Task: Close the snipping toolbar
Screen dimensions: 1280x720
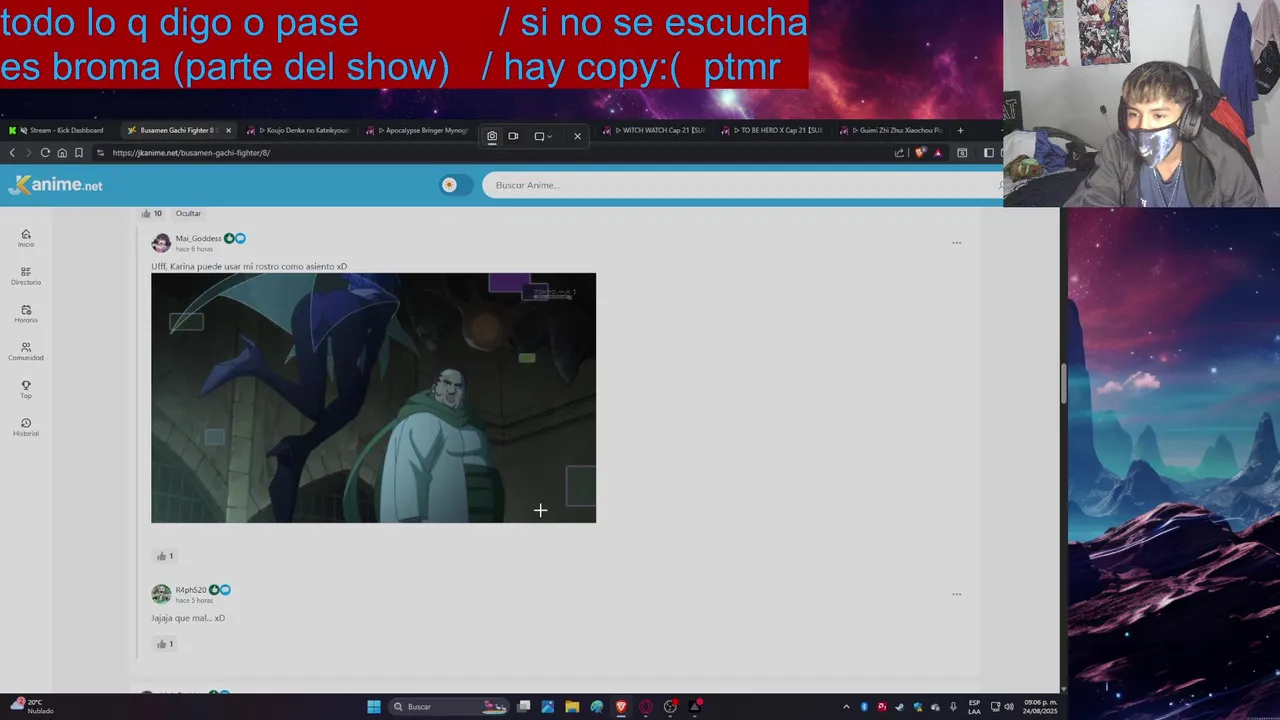Action: click(x=577, y=136)
